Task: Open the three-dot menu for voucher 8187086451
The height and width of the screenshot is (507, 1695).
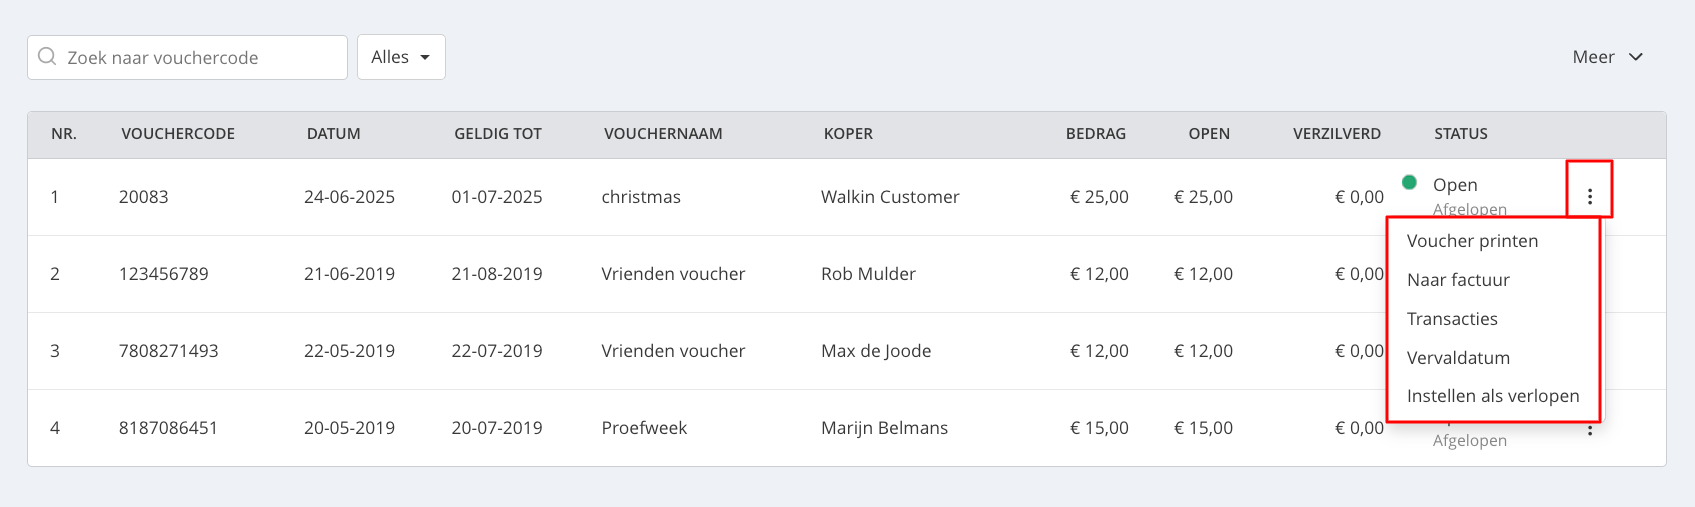Action: (1589, 429)
